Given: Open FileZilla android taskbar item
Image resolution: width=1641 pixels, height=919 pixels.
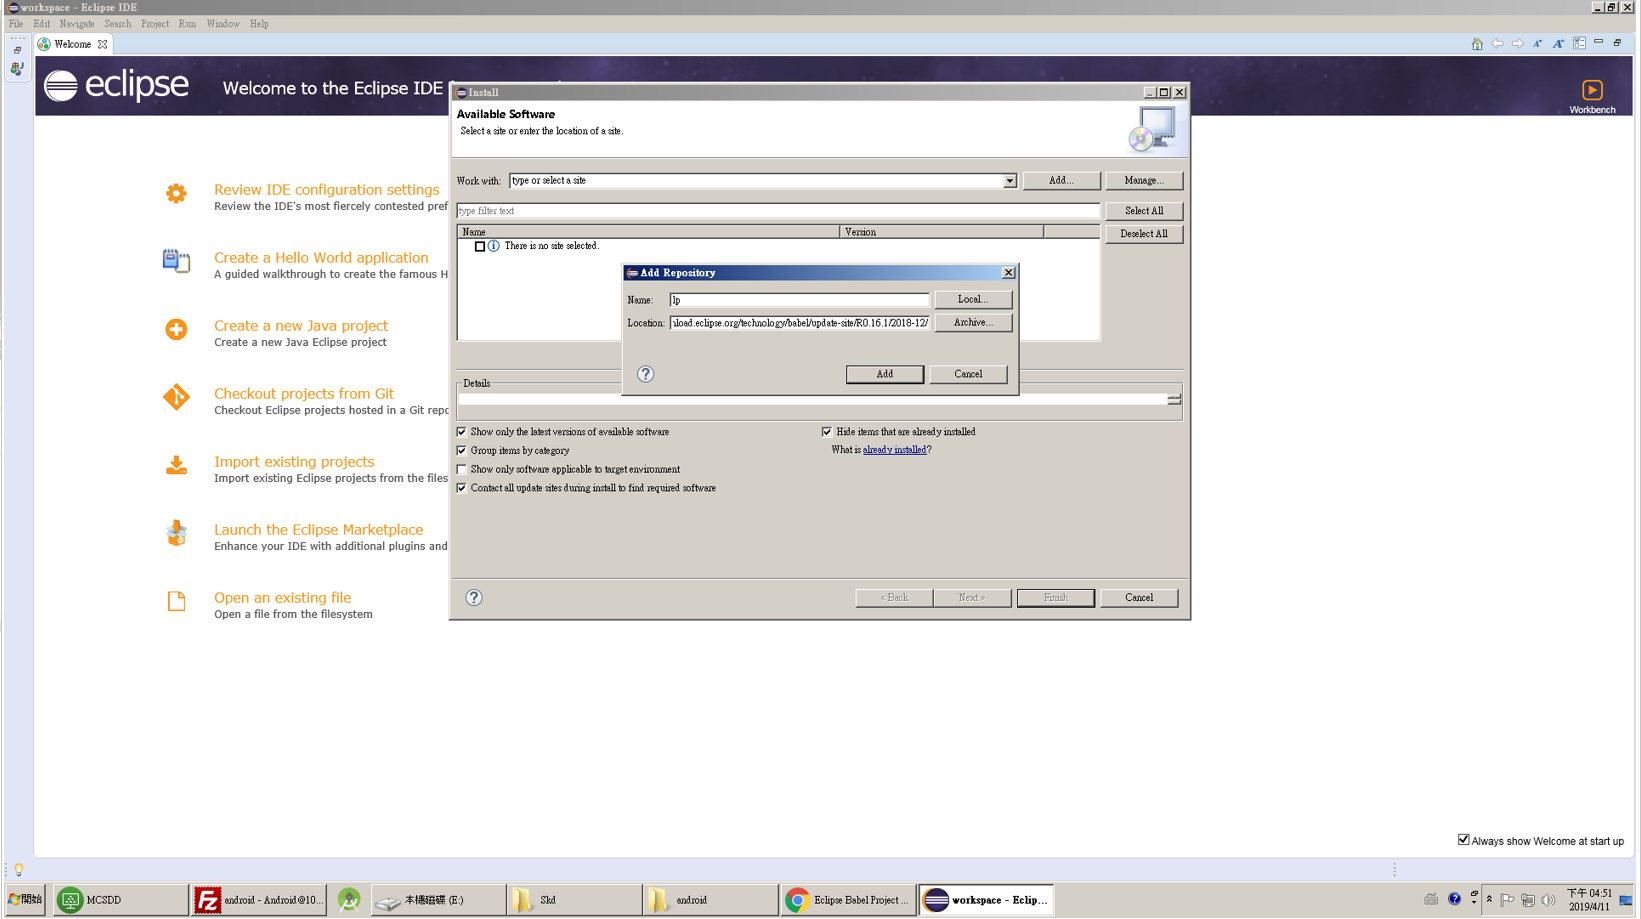Looking at the screenshot, I should (259, 900).
